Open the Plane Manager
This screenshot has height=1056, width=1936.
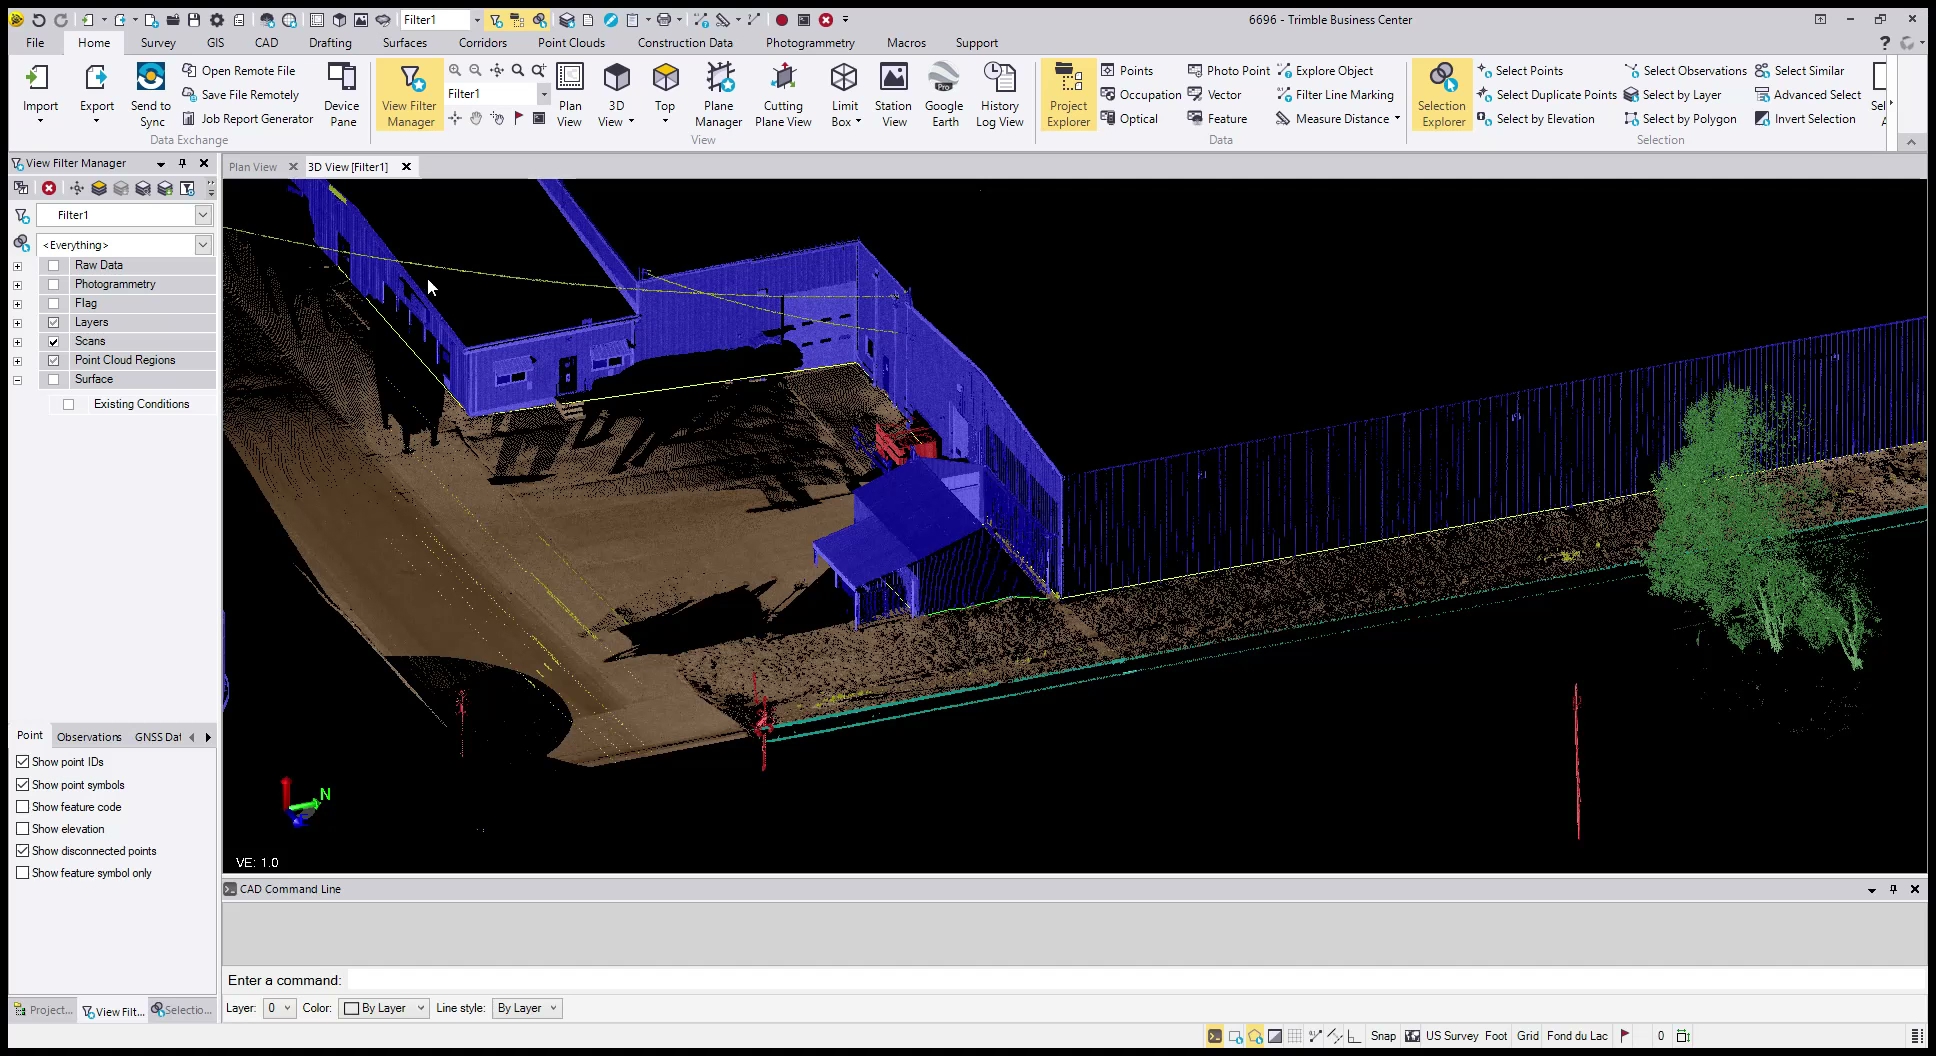coord(718,95)
